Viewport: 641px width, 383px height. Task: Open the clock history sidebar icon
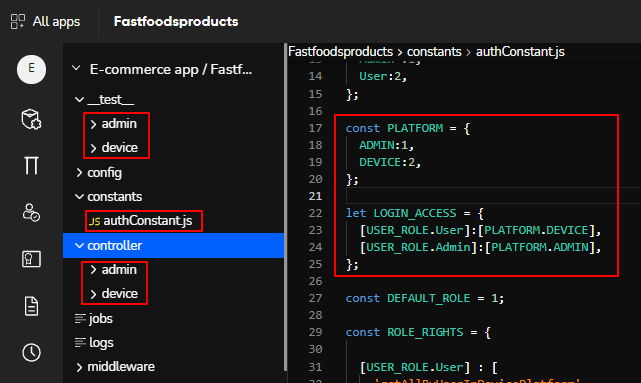click(31, 352)
